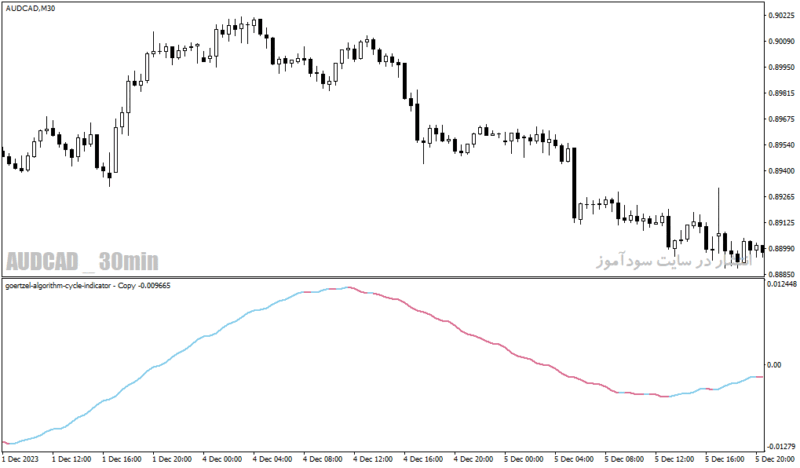Click the 4 Dec 12:00 time marker
Image resolution: width=800 pixels, height=468 pixels.
click(x=373, y=459)
